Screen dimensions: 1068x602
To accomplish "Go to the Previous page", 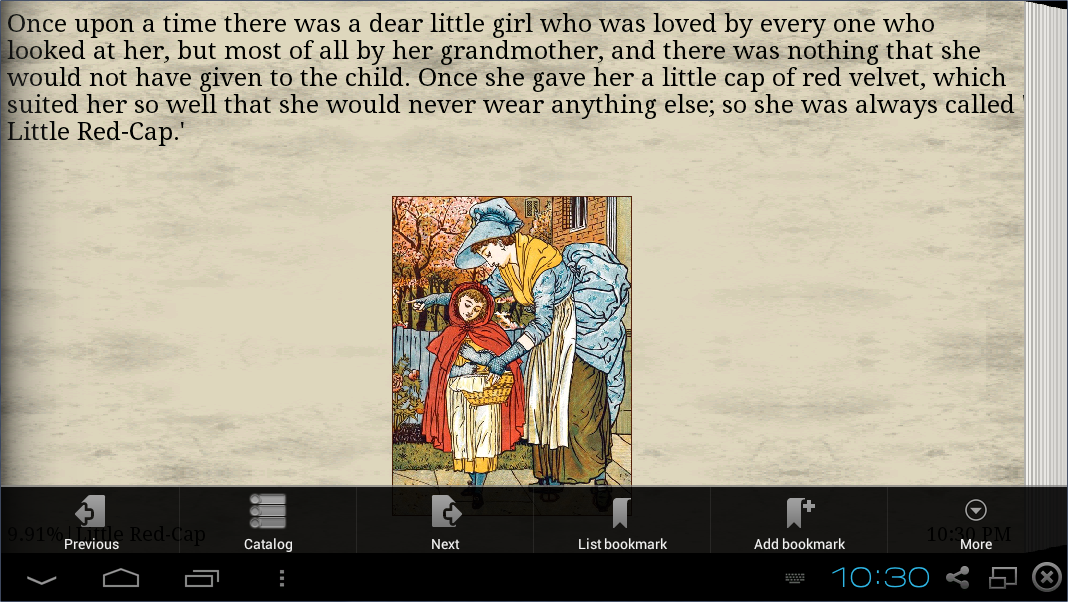I will tap(91, 520).
